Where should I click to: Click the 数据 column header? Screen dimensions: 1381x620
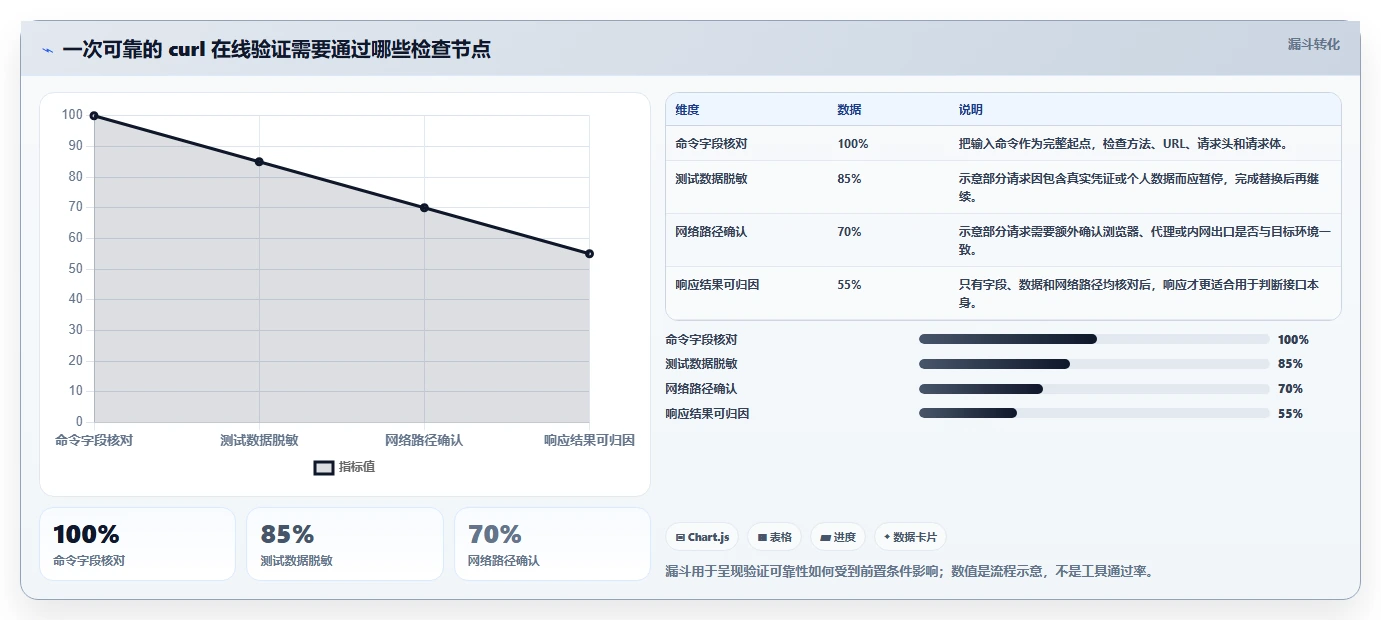pos(850,110)
